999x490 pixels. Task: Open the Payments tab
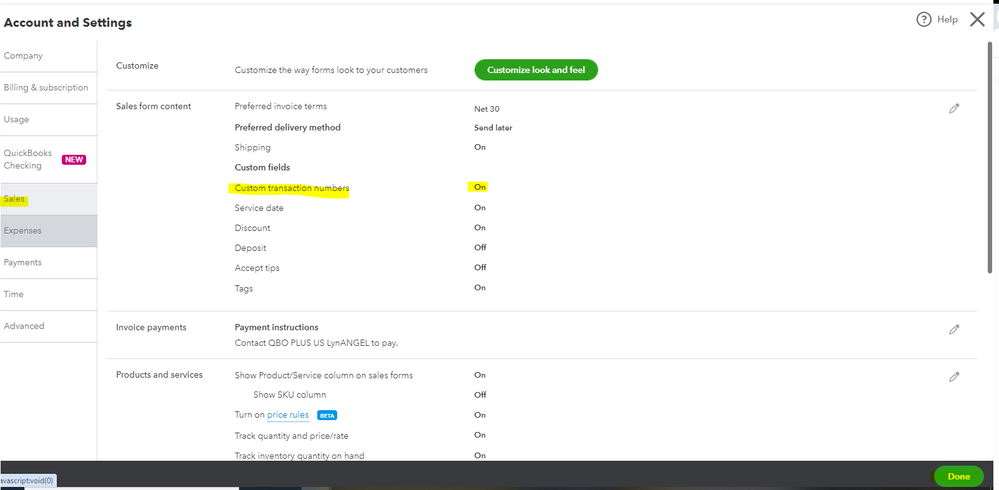tap(23, 263)
